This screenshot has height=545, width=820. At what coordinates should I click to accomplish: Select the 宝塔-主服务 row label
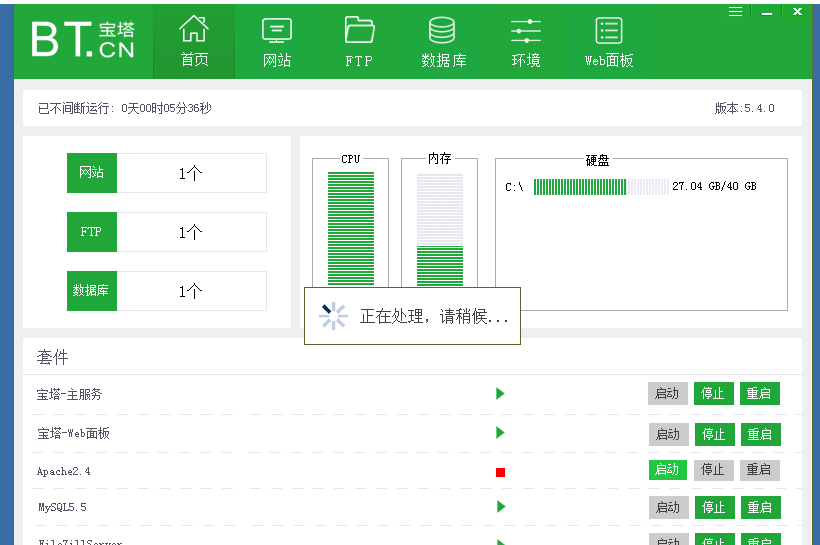pos(70,394)
